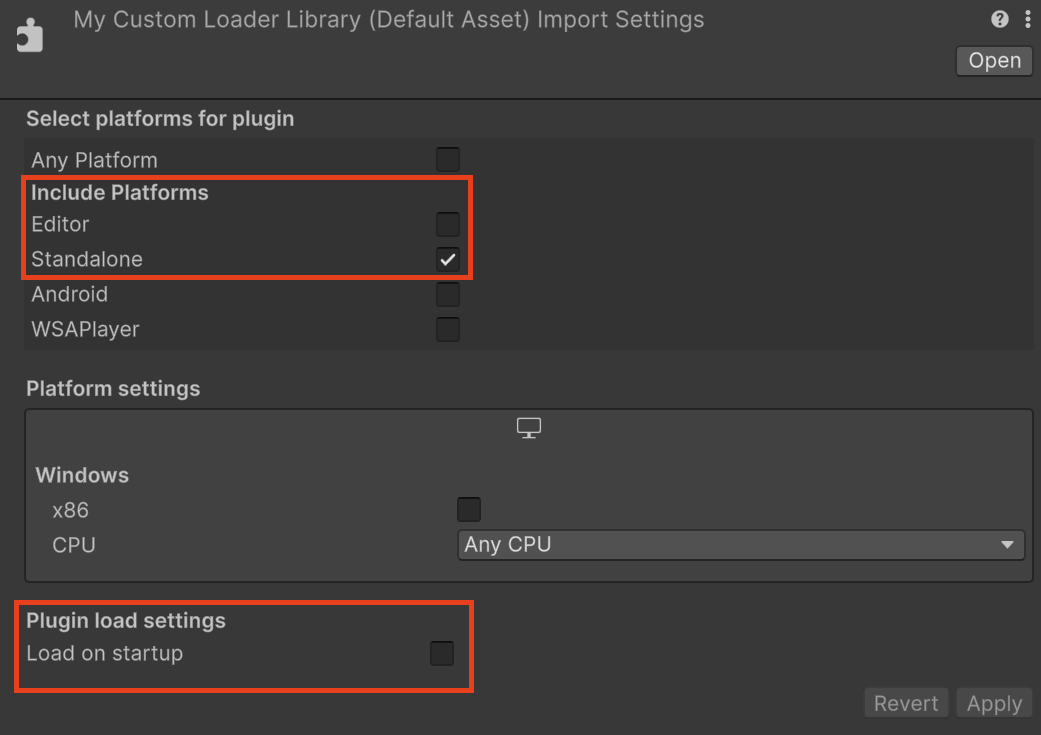This screenshot has height=735, width=1041.
Task: Click the dropdown arrow on the CPU selector
Action: tap(1007, 544)
